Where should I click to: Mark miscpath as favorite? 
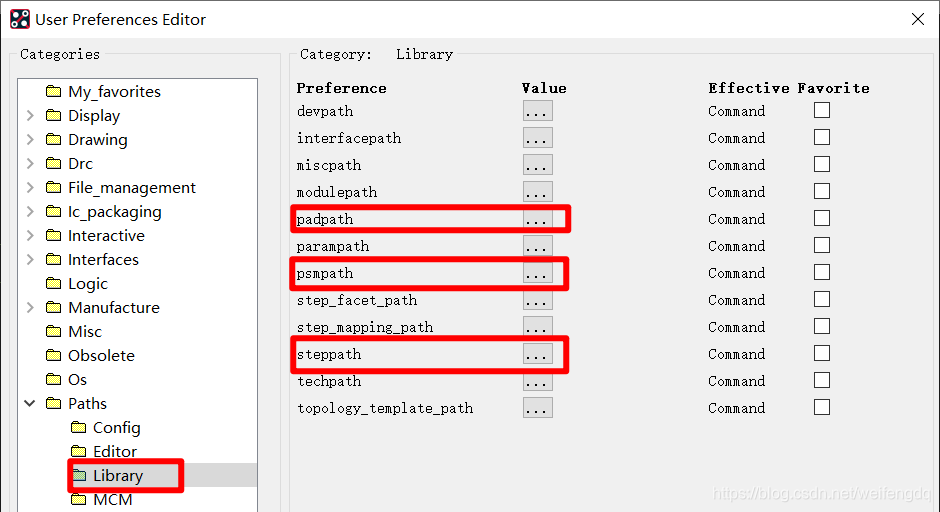[x=822, y=164]
